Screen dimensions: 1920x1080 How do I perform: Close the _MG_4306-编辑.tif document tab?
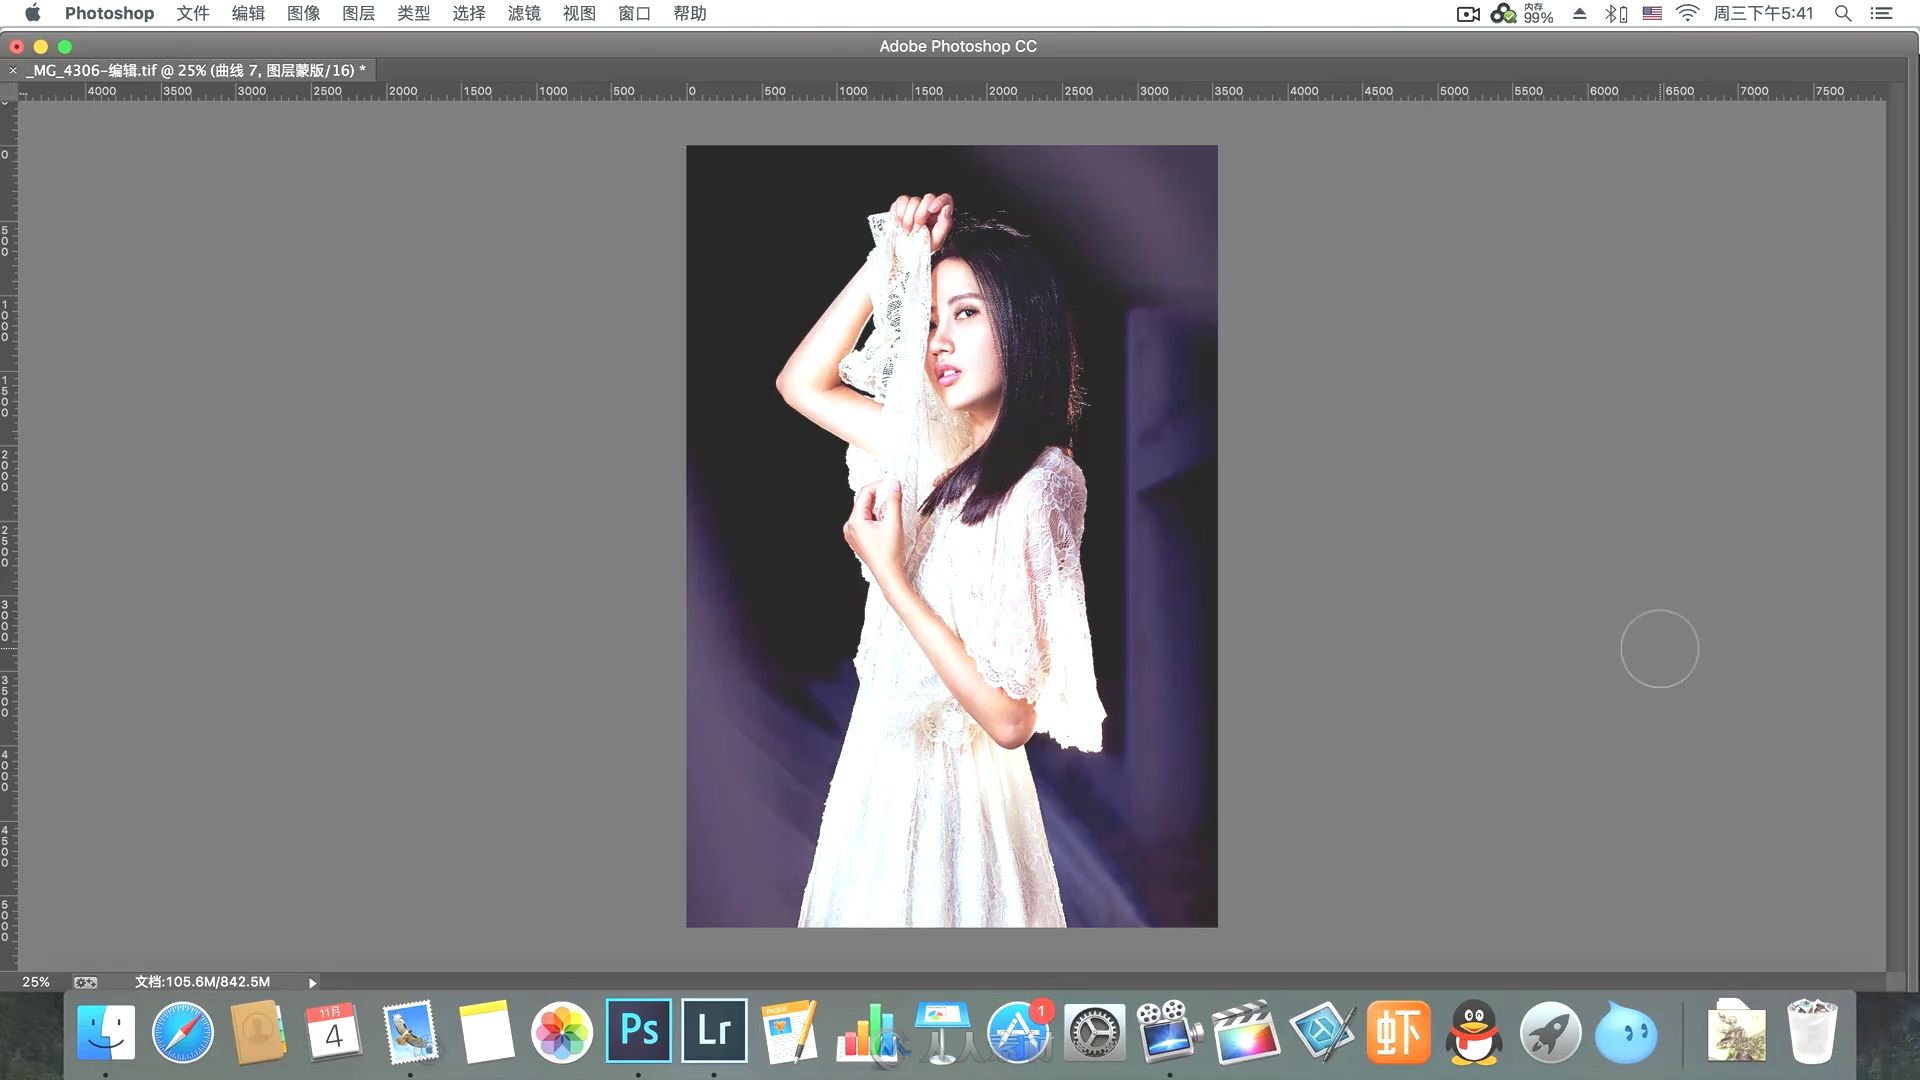pos(13,70)
